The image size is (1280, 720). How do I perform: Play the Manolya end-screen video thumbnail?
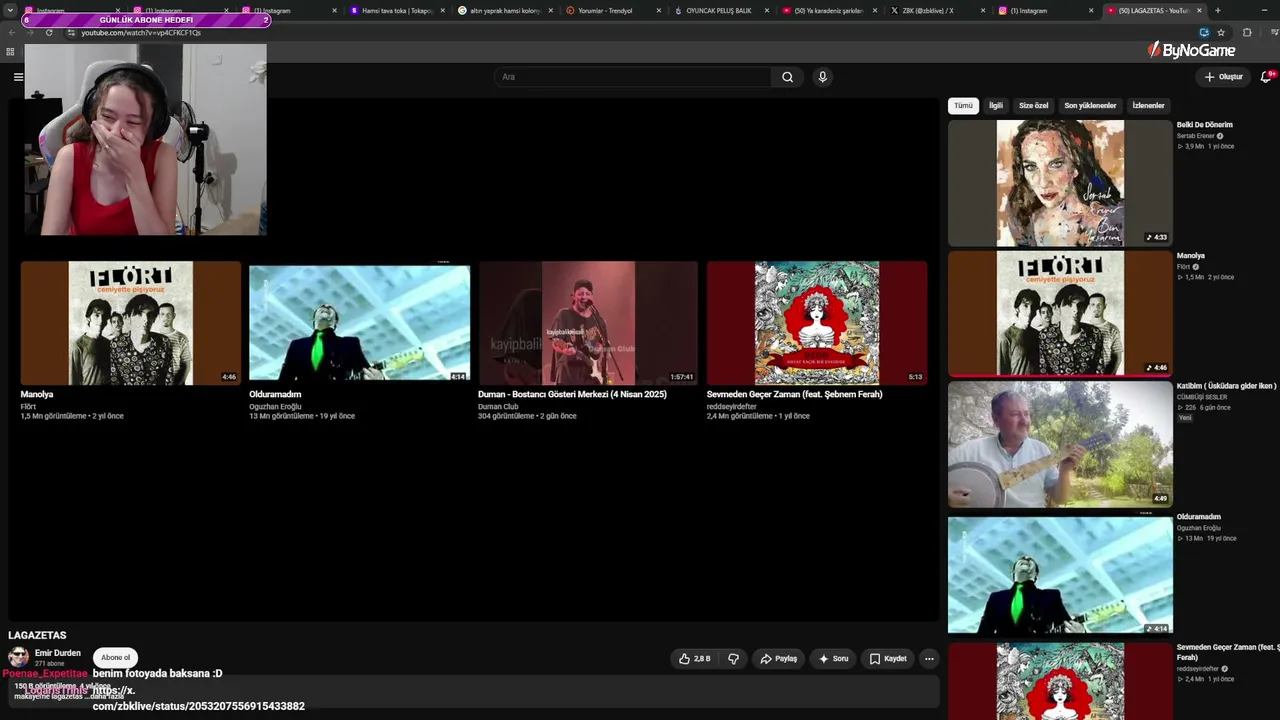click(131, 323)
